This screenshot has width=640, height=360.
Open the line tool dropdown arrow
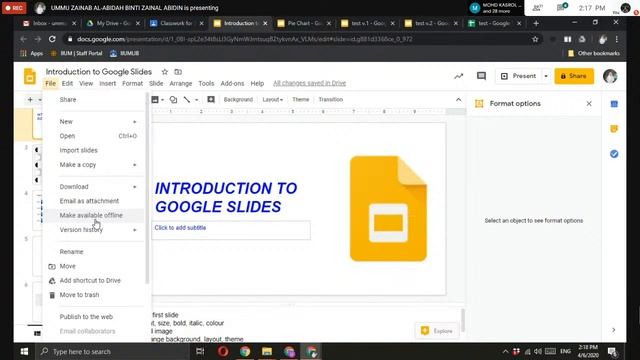(x=197, y=100)
